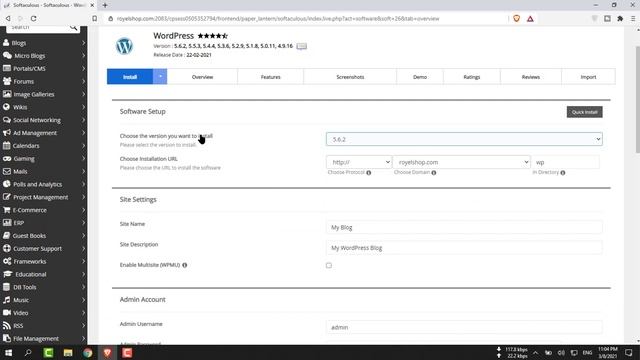Show info for Choose Protocol
The width and height of the screenshot is (640, 360).
point(369,173)
